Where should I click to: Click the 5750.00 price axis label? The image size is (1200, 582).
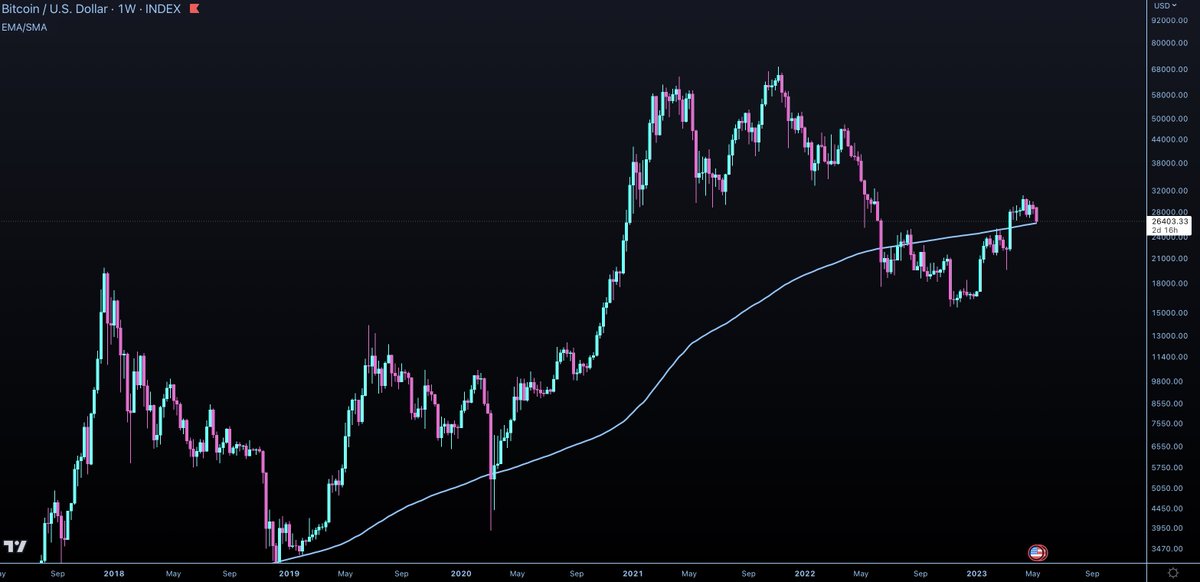pyautogui.click(x=1169, y=467)
